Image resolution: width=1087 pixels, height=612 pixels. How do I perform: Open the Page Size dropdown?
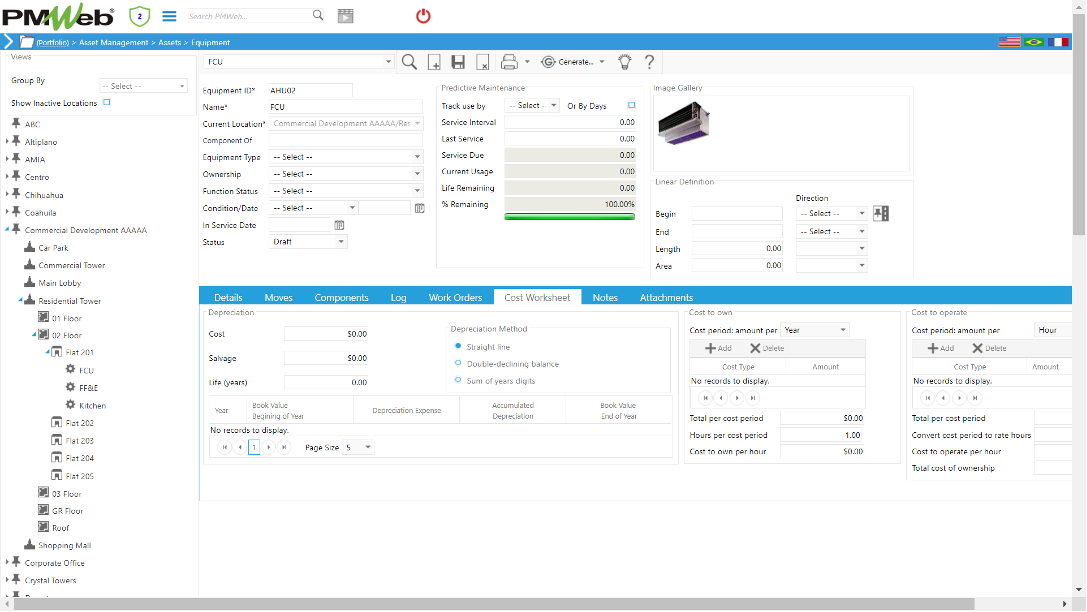tap(358, 448)
